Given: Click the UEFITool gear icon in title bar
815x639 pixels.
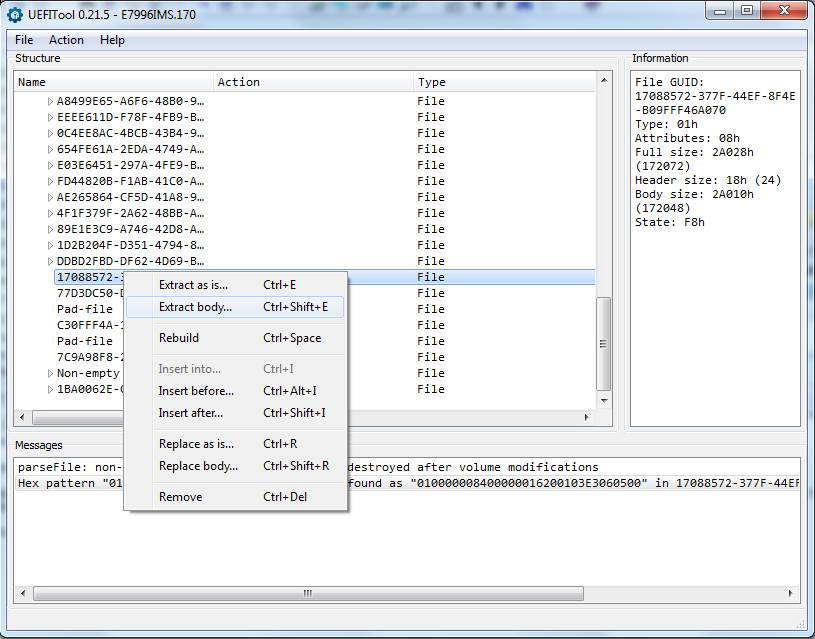Looking at the screenshot, I should [x=15, y=14].
